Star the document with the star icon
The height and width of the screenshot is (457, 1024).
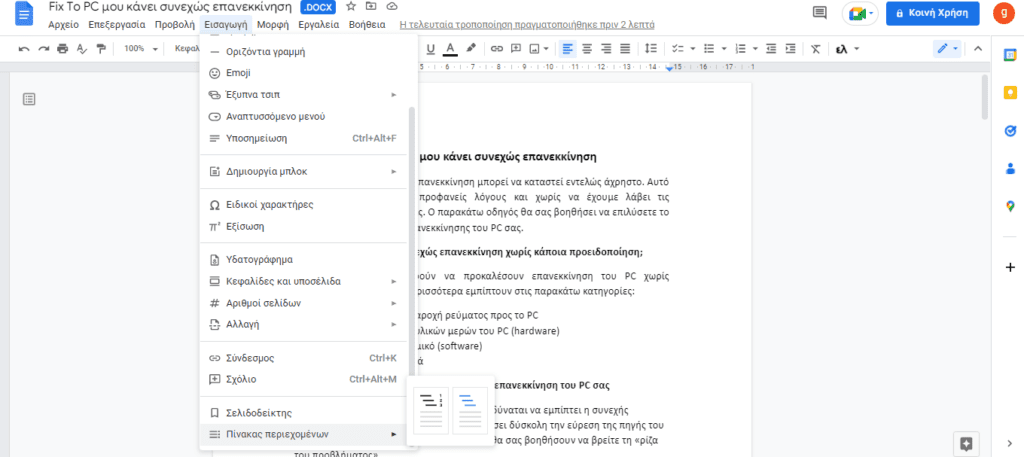pos(351,7)
